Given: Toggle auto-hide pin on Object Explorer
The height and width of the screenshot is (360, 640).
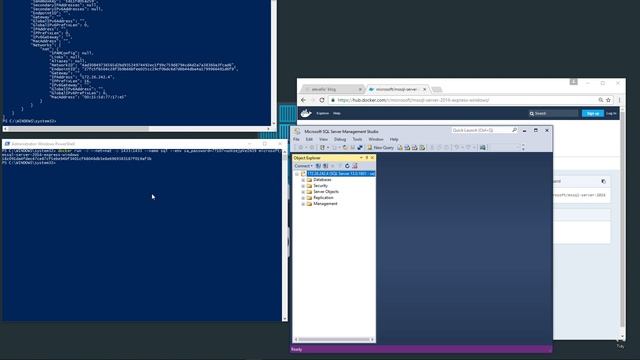Looking at the screenshot, I should coord(367,158).
